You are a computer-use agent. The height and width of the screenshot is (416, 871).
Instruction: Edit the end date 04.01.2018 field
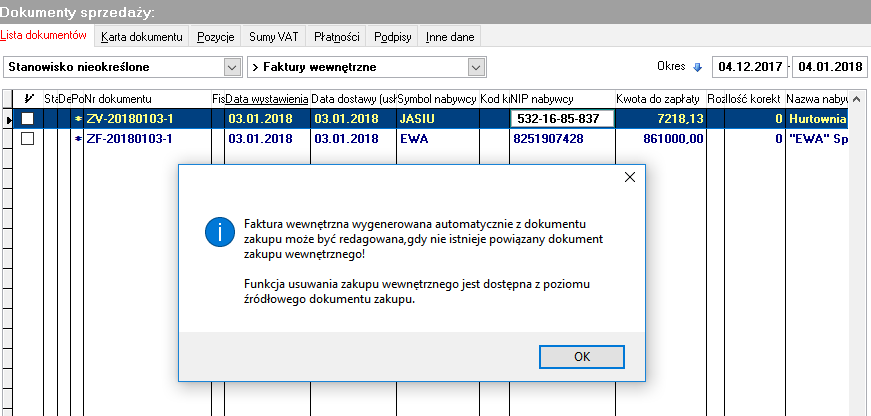[829, 67]
